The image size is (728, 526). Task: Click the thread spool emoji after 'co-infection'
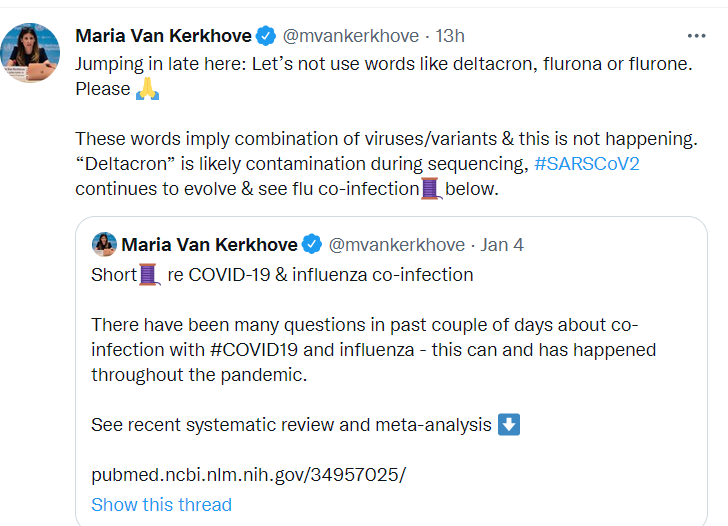coord(430,188)
